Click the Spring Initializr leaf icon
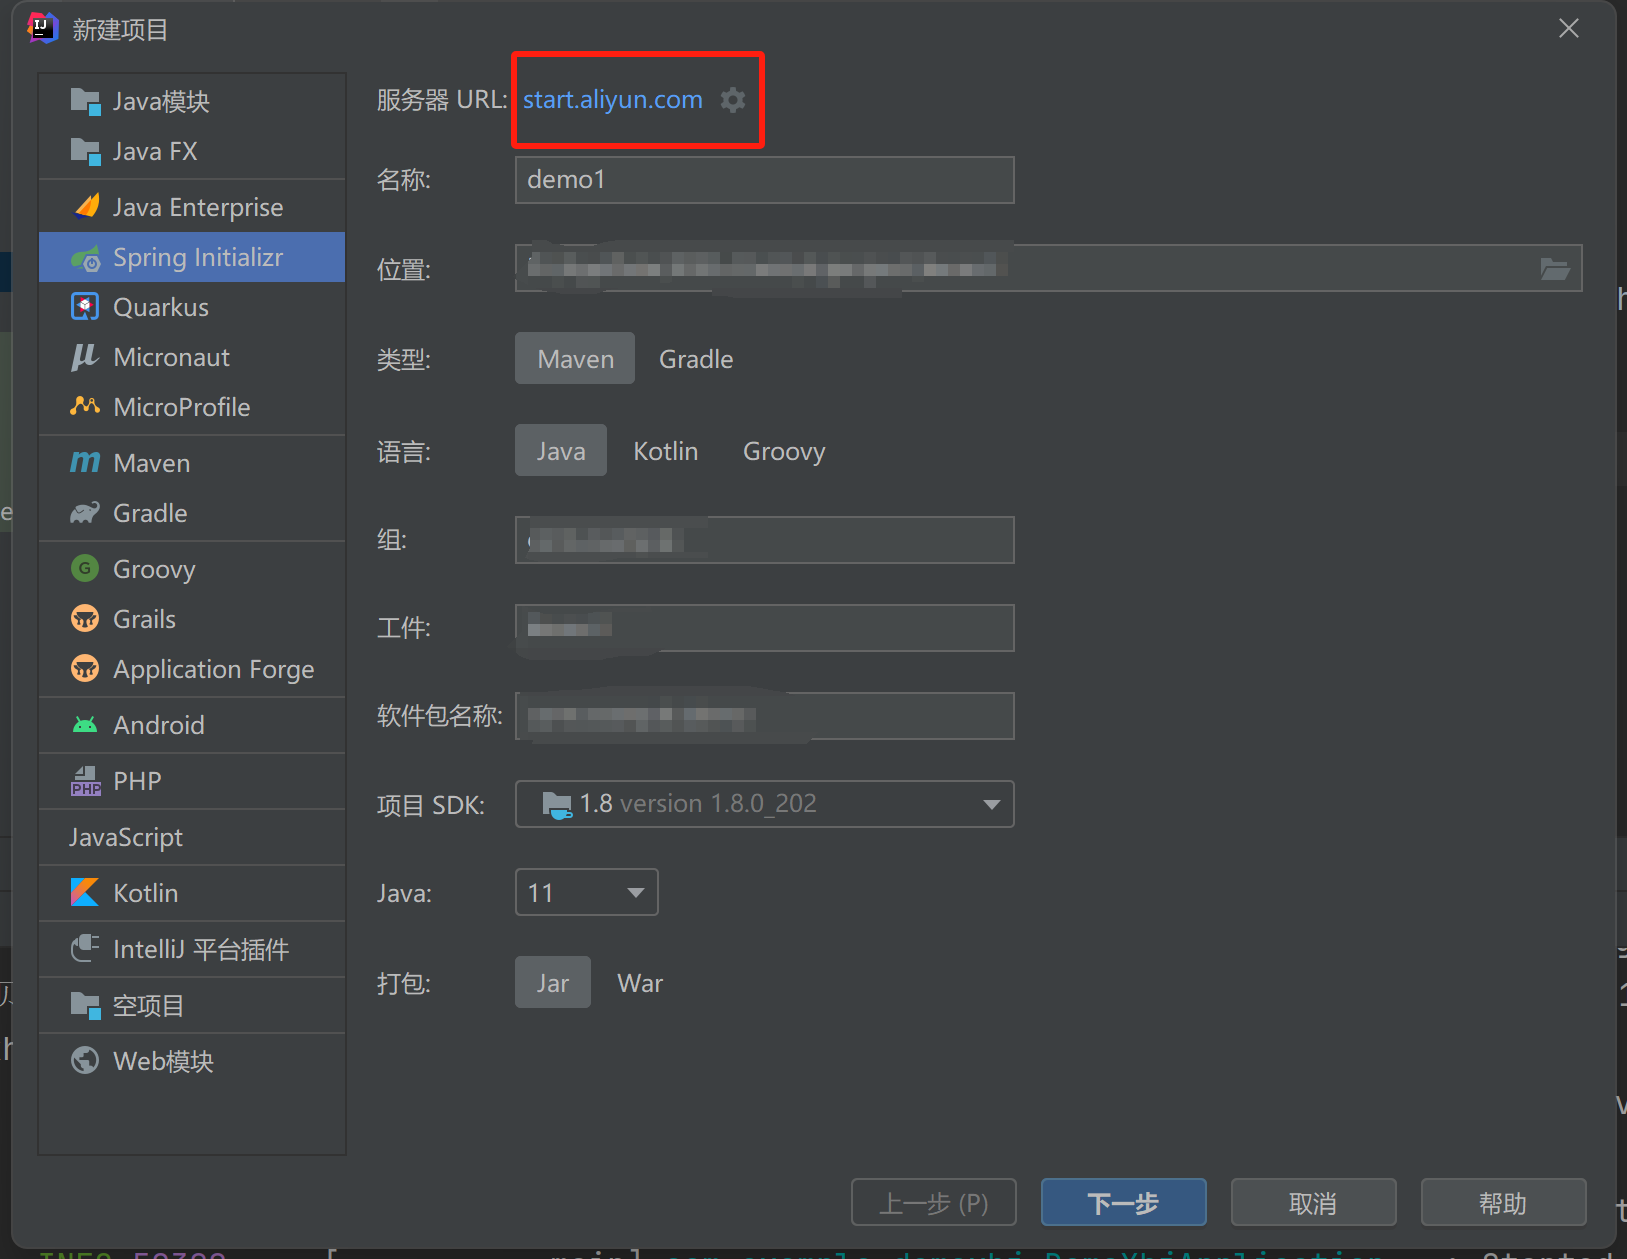Screen dimensions: 1627x1259 pos(86,258)
